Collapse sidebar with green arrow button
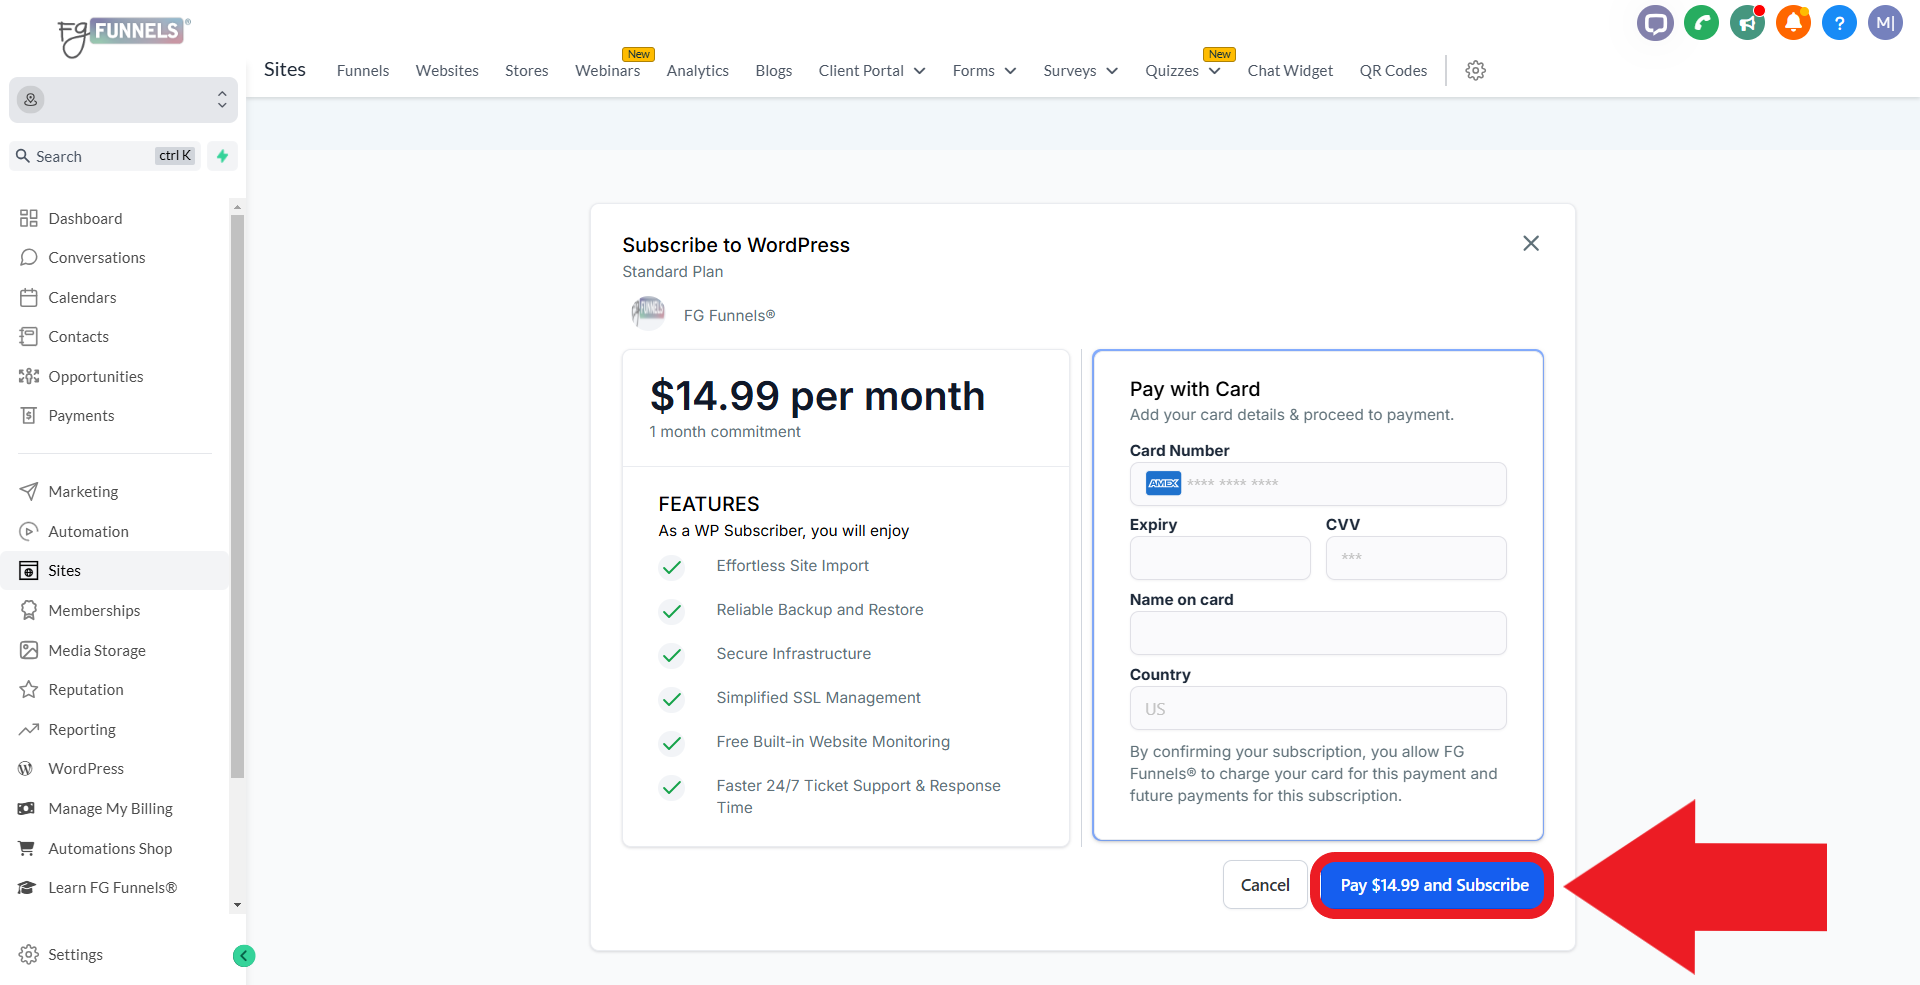The image size is (1920, 985). (x=244, y=956)
